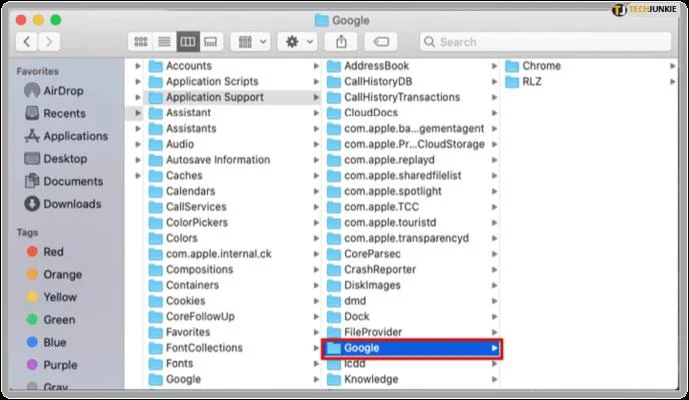Screen dimensions: 689x400
Task: Switch to list view
Action: 164,42
